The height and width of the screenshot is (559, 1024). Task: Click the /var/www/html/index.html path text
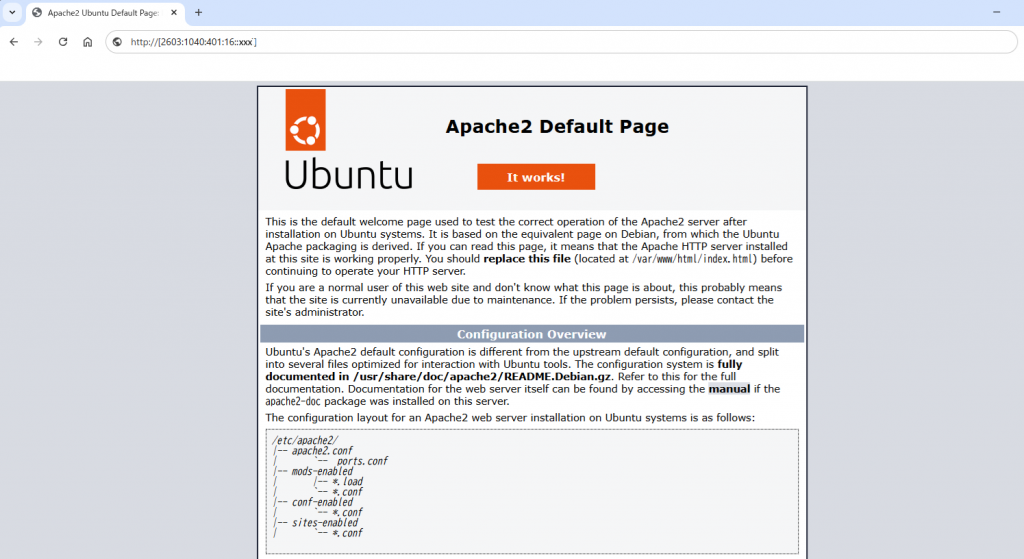694,259
